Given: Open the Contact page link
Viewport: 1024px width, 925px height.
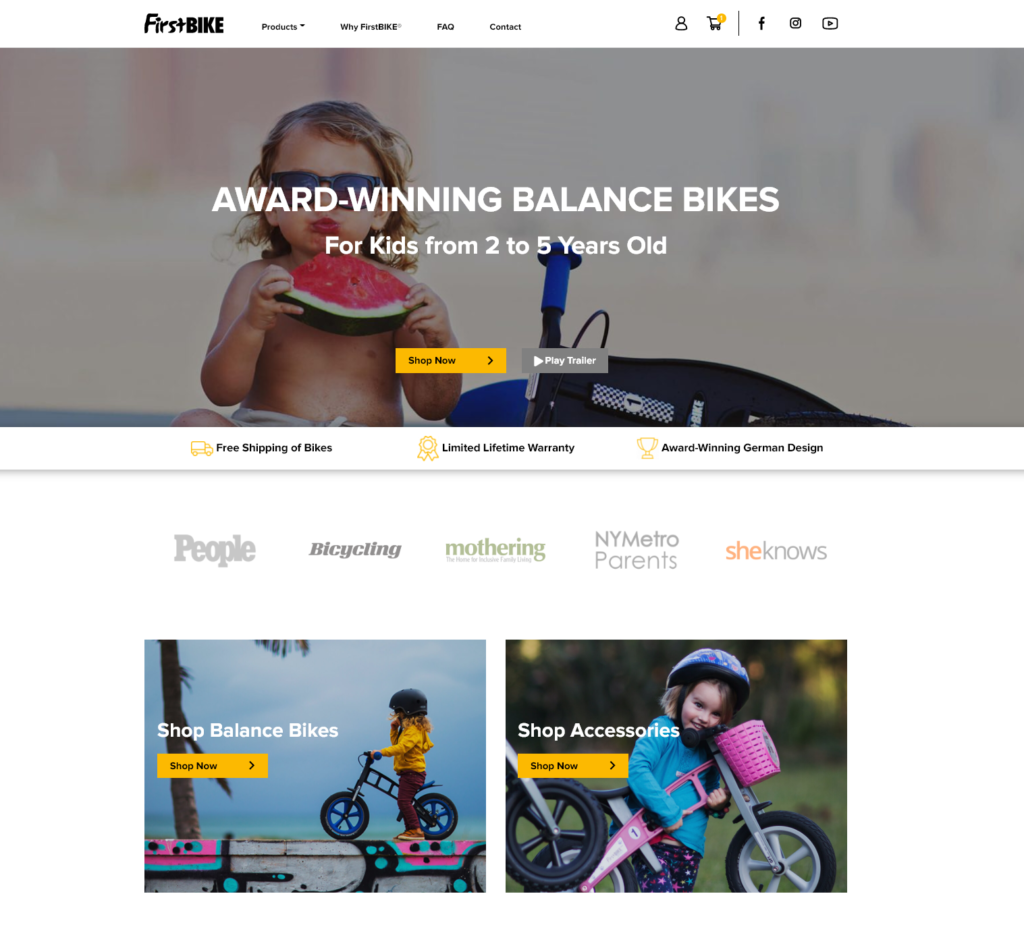Looking at the screenshot, I should point(505,27).
